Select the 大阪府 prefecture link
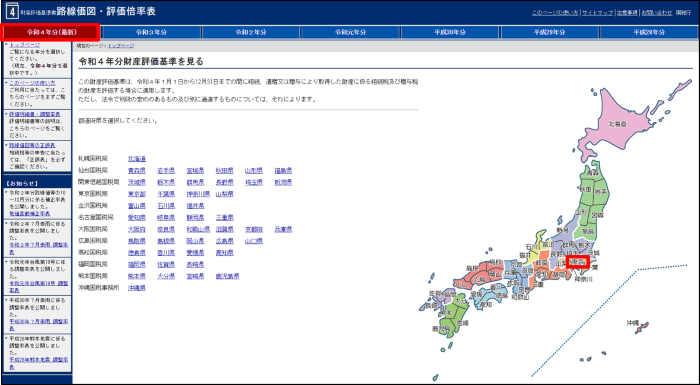Viewport: 700px width, 385px height. pyautogui.click(x=137, y=229)
